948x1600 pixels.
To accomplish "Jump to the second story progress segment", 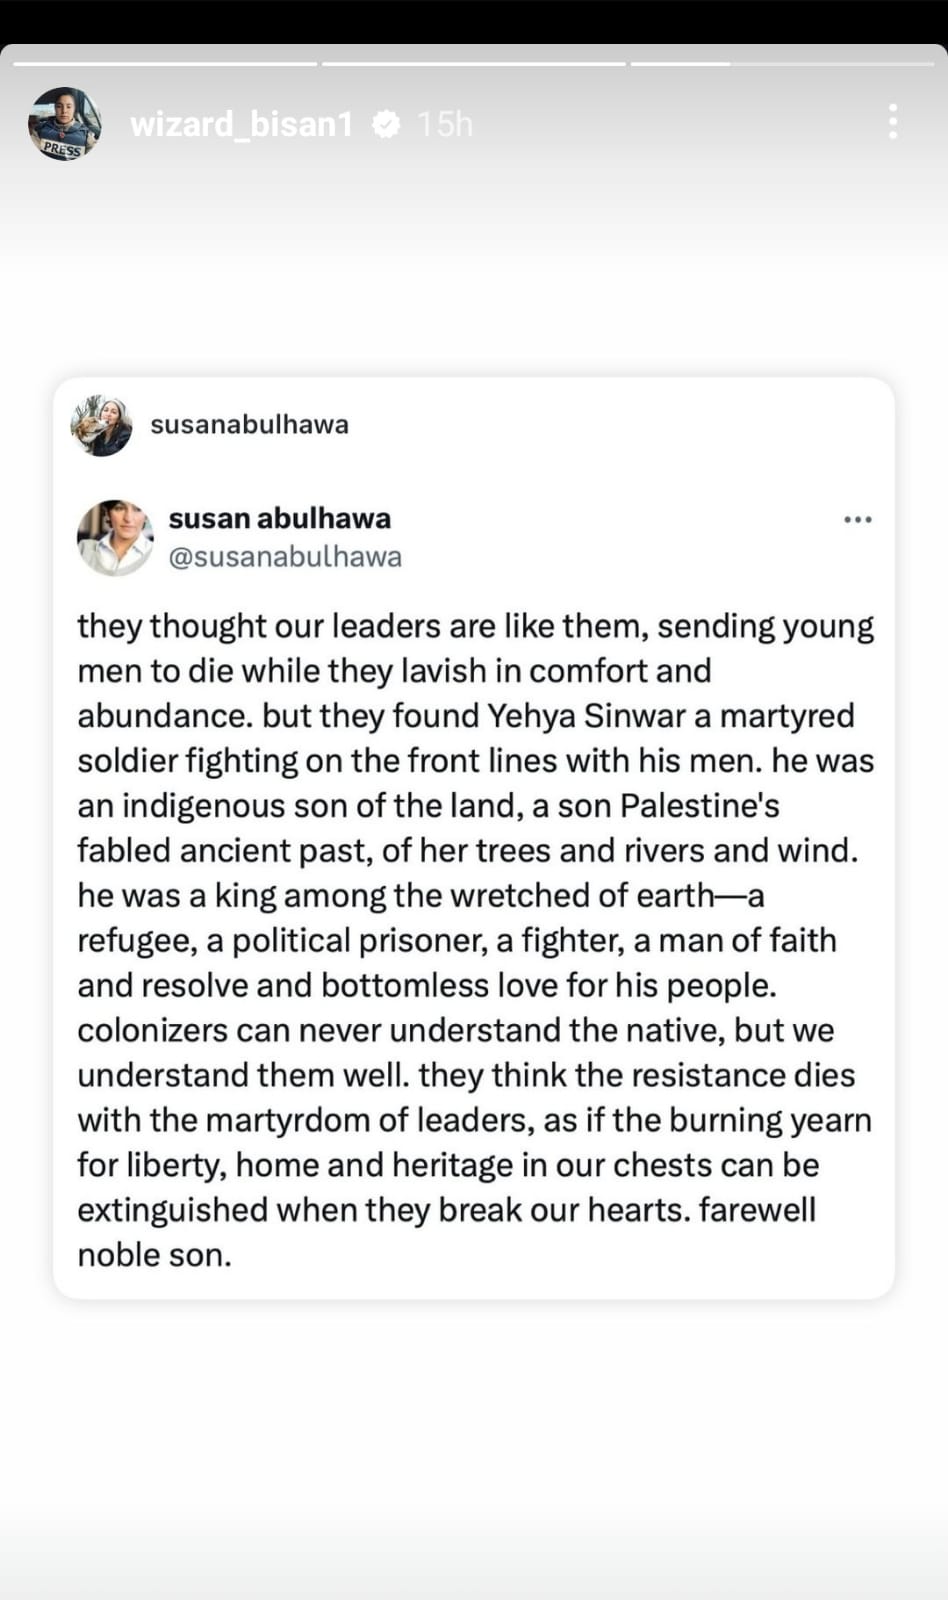I will coord(473,64).
